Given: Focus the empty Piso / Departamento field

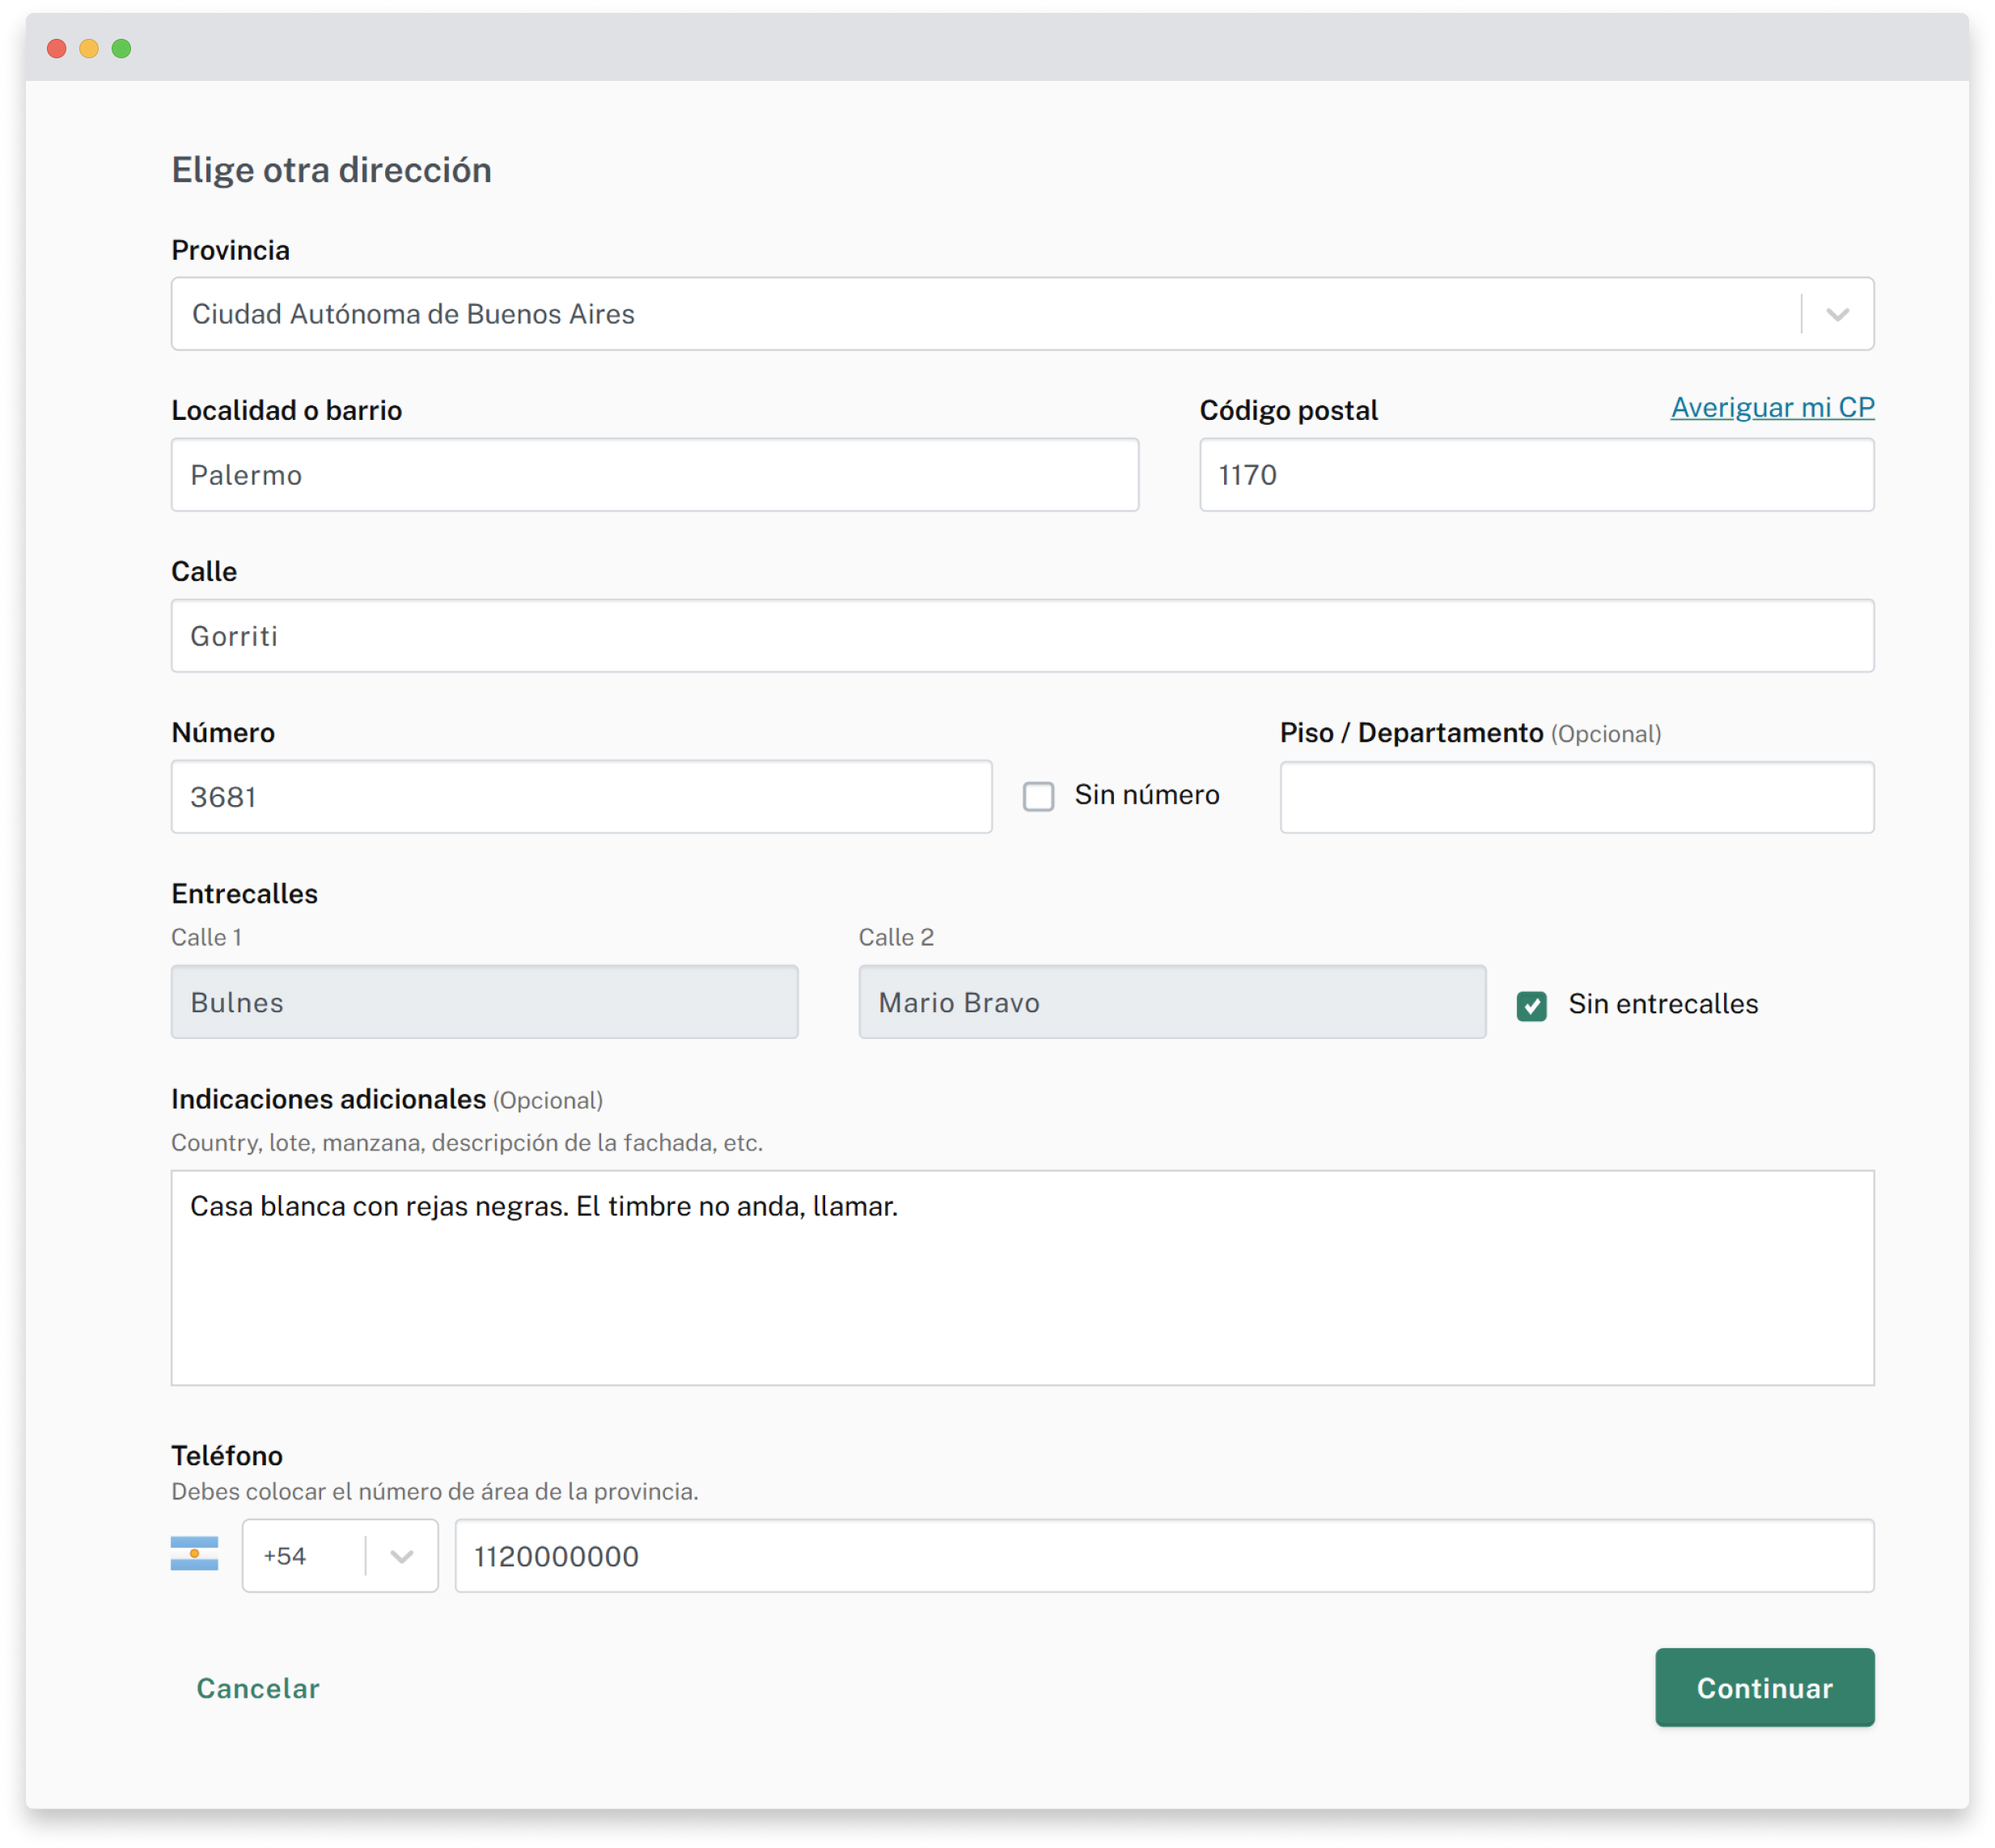Looking at the screenshot, I should coord(1576,797).
